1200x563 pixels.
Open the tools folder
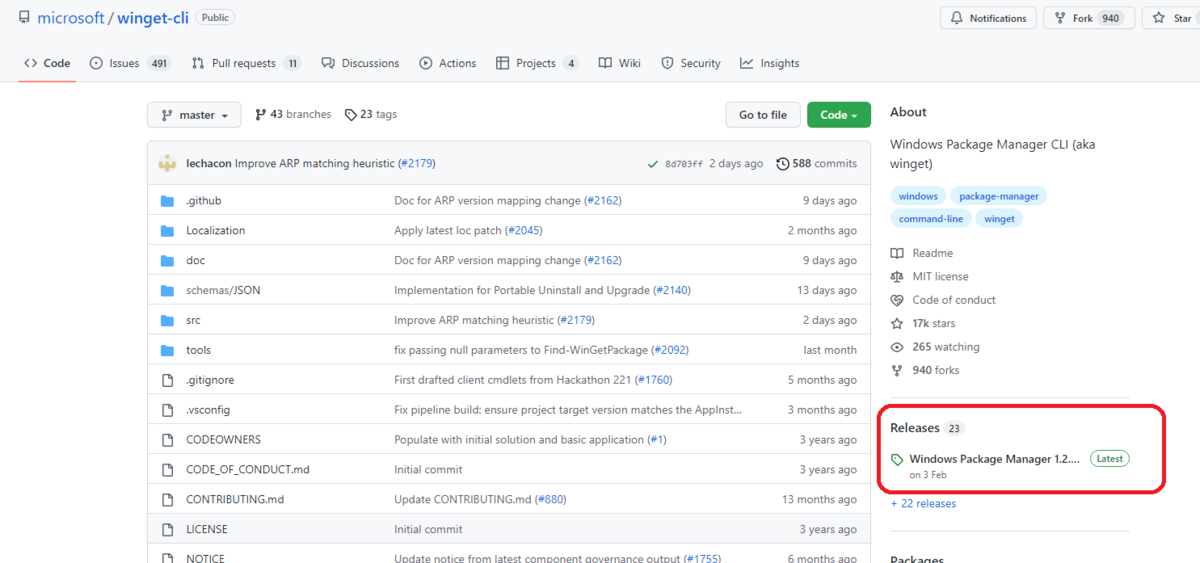(198, 350)
